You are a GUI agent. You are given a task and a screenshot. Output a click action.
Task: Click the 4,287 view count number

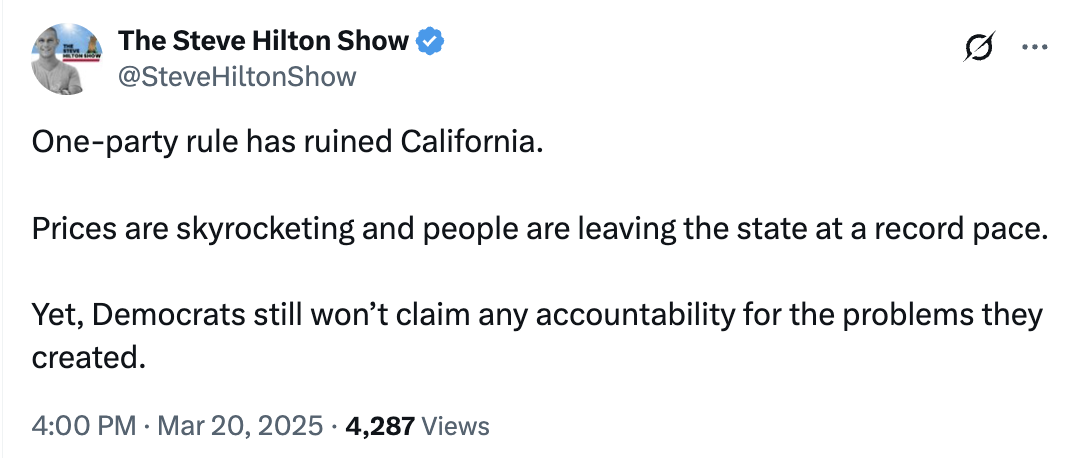click(x=380, y=426)
